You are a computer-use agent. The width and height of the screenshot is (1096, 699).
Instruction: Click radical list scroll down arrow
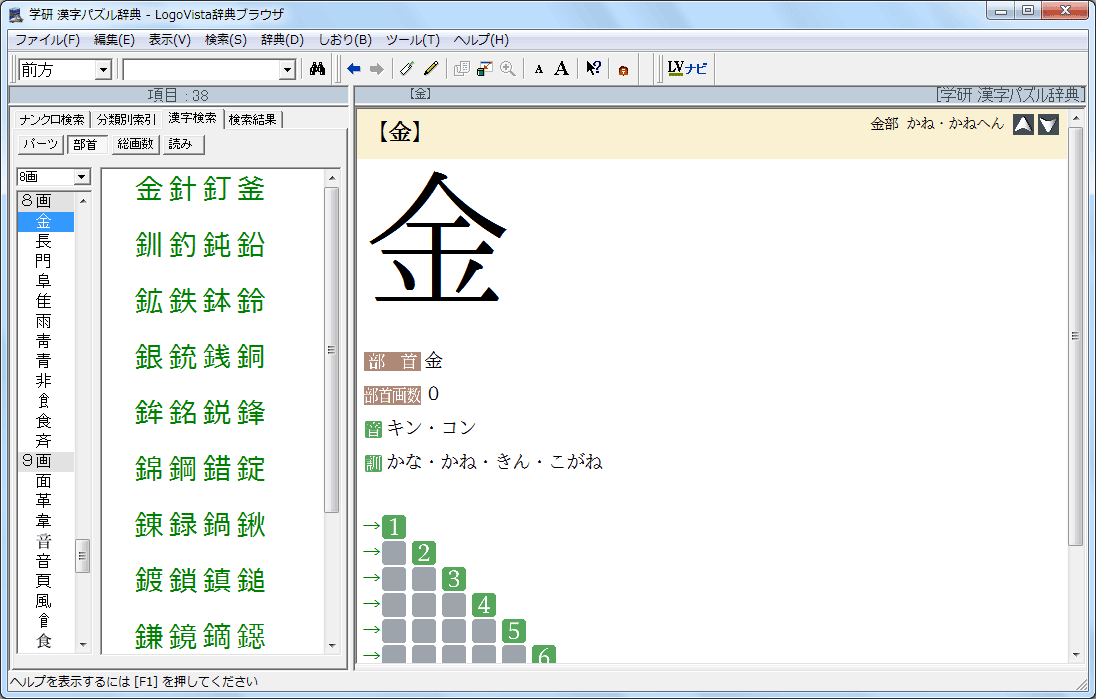coord(83,644)
